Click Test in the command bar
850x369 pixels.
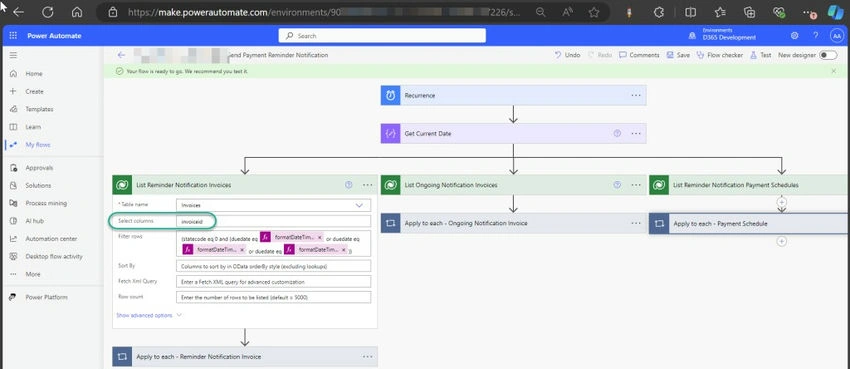[x=761, y=55]
